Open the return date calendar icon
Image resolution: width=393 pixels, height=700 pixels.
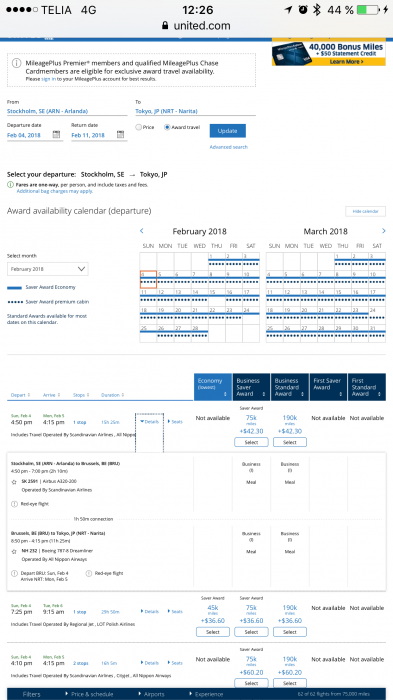coord(121,134)
